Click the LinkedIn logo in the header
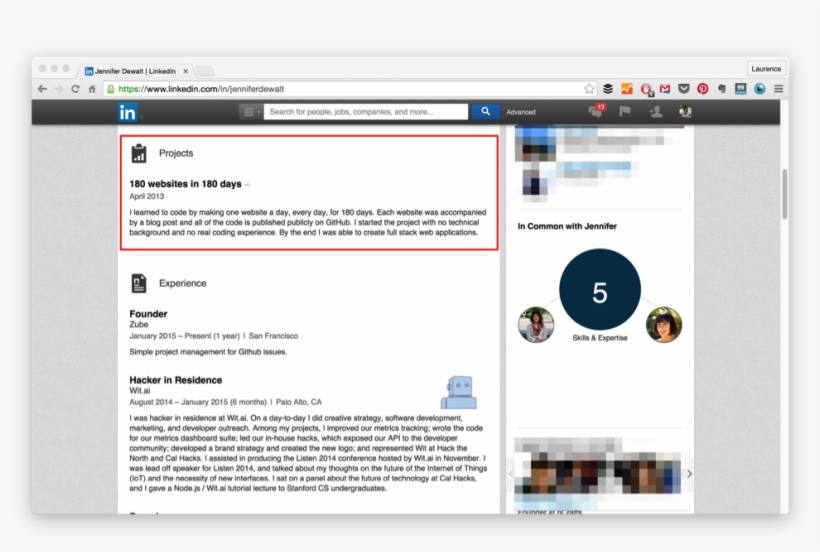The width and height of the screenshot is (820, 552). pyautogui.click(x=127, y=112)
